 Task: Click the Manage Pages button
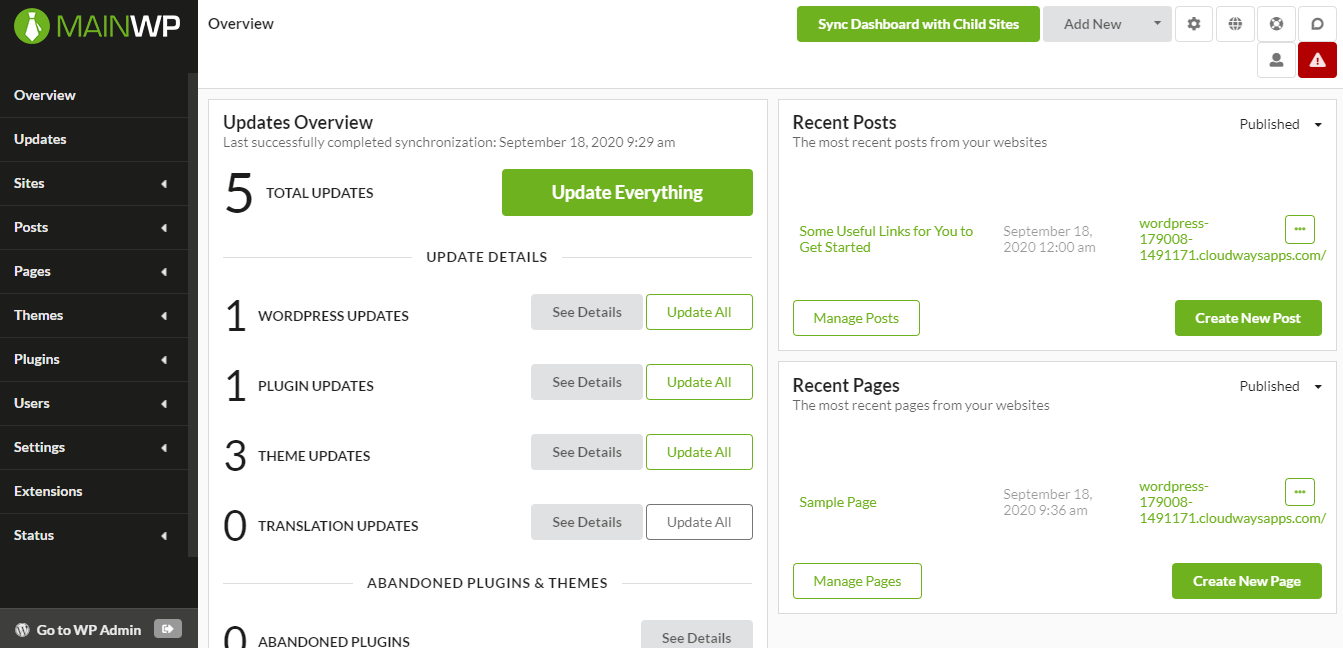tap(857, 581)
